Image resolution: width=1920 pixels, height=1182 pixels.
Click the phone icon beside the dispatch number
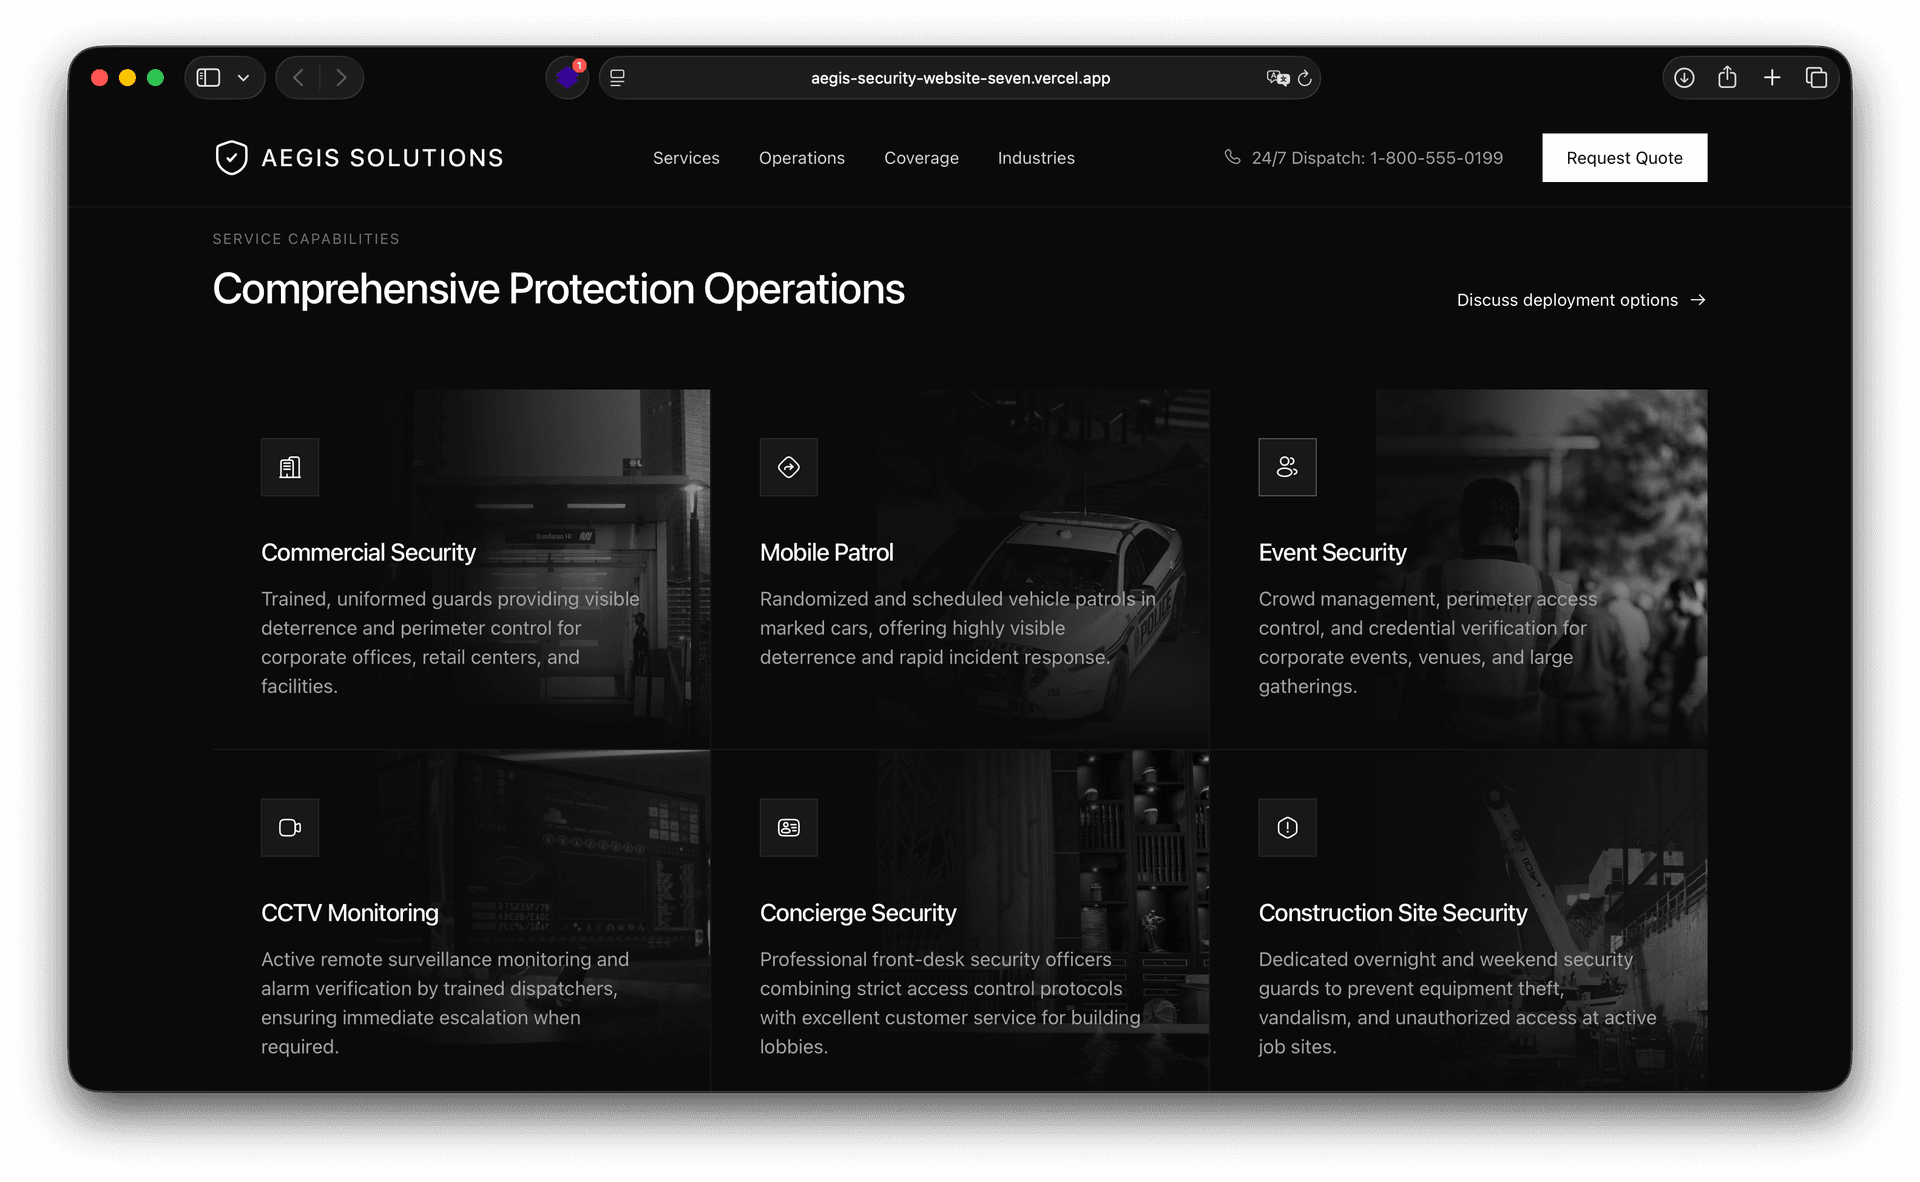click(x=1233, y=157)
